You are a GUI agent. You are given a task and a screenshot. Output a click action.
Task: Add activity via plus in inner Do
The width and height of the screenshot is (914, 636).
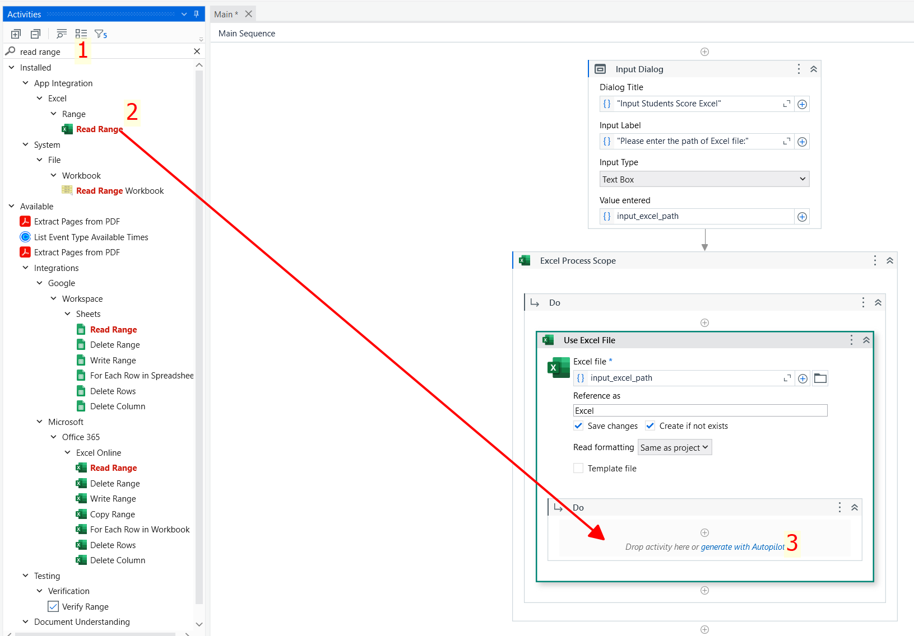(x=705, y=532)
